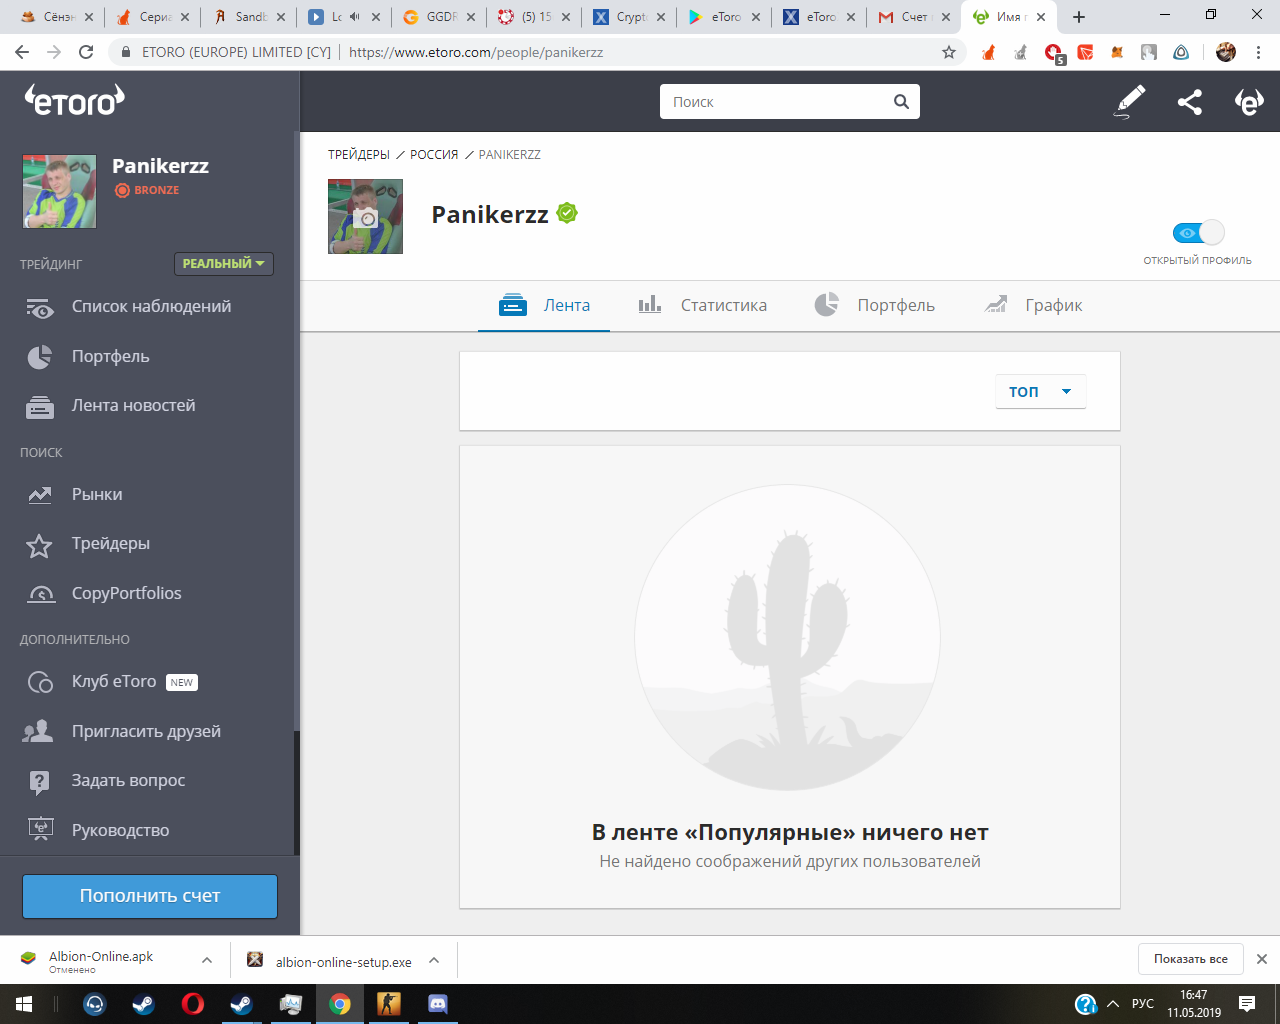Follow the РОССИЯ breadcrumb link
The image size is (1280, 1024).
(434, 155)
